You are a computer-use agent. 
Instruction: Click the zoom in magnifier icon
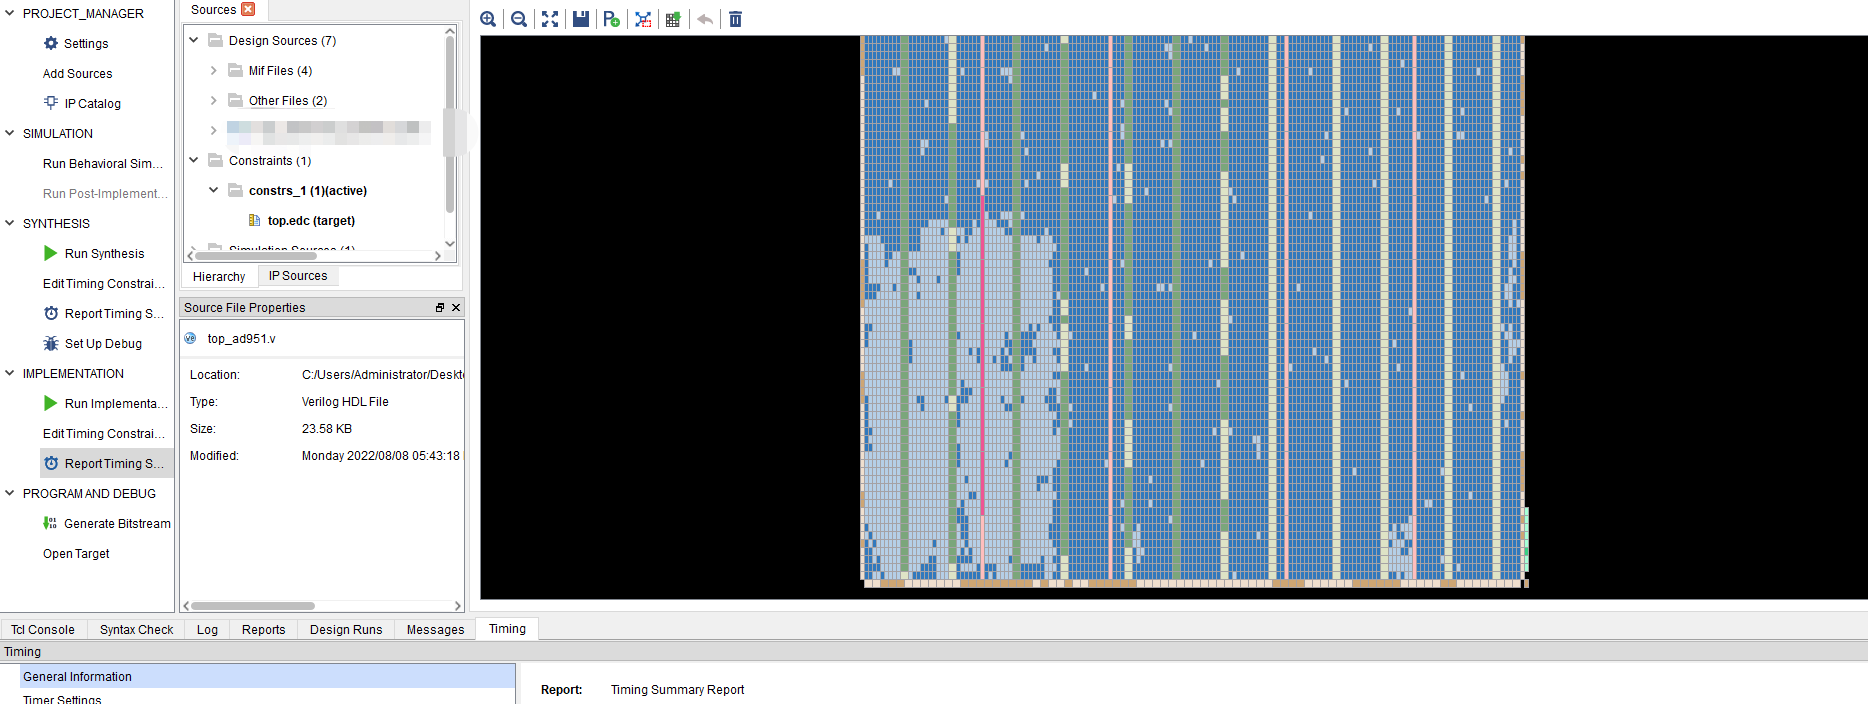pyautogui.click(x=488, y=19)
